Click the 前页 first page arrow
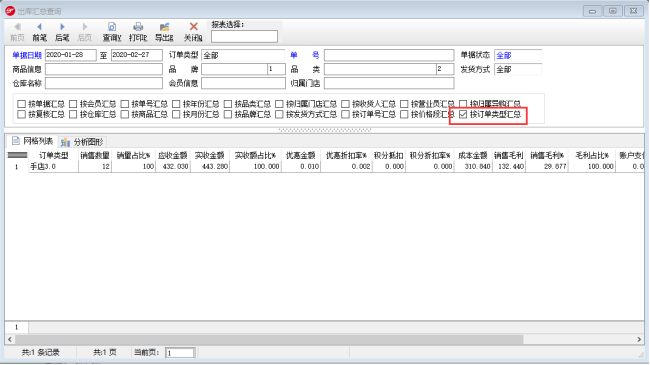The width and height of the screenshot is (650, 365). coord(17,32)
